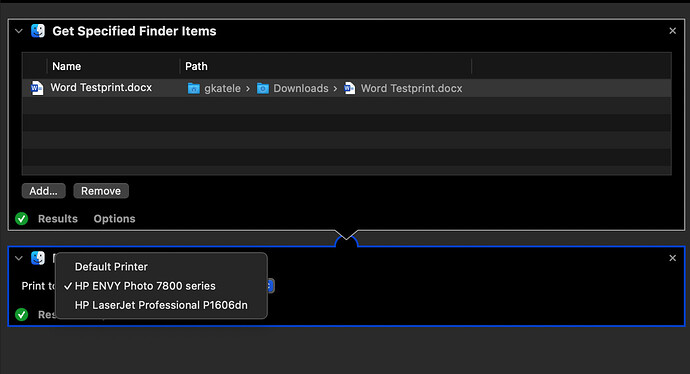Click Finder icon of Get Specified Finder Items
This screenshot has width=690, height=374.
38,31
